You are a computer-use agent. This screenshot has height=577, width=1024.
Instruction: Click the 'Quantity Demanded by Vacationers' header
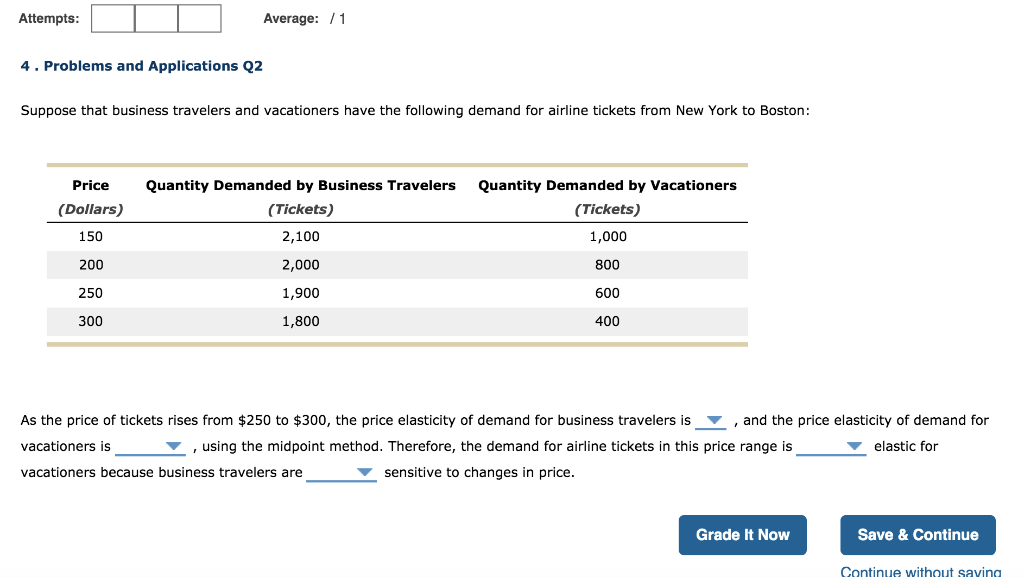pos(607,185)
